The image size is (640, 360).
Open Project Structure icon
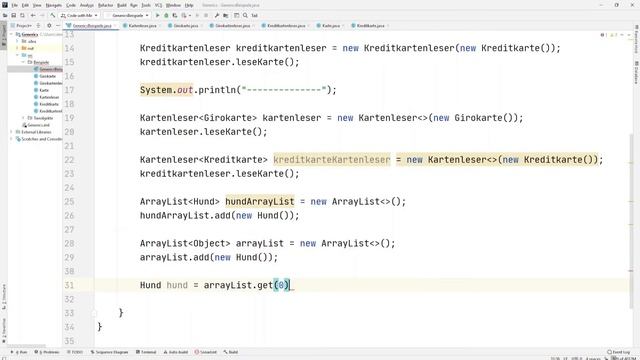226,16
